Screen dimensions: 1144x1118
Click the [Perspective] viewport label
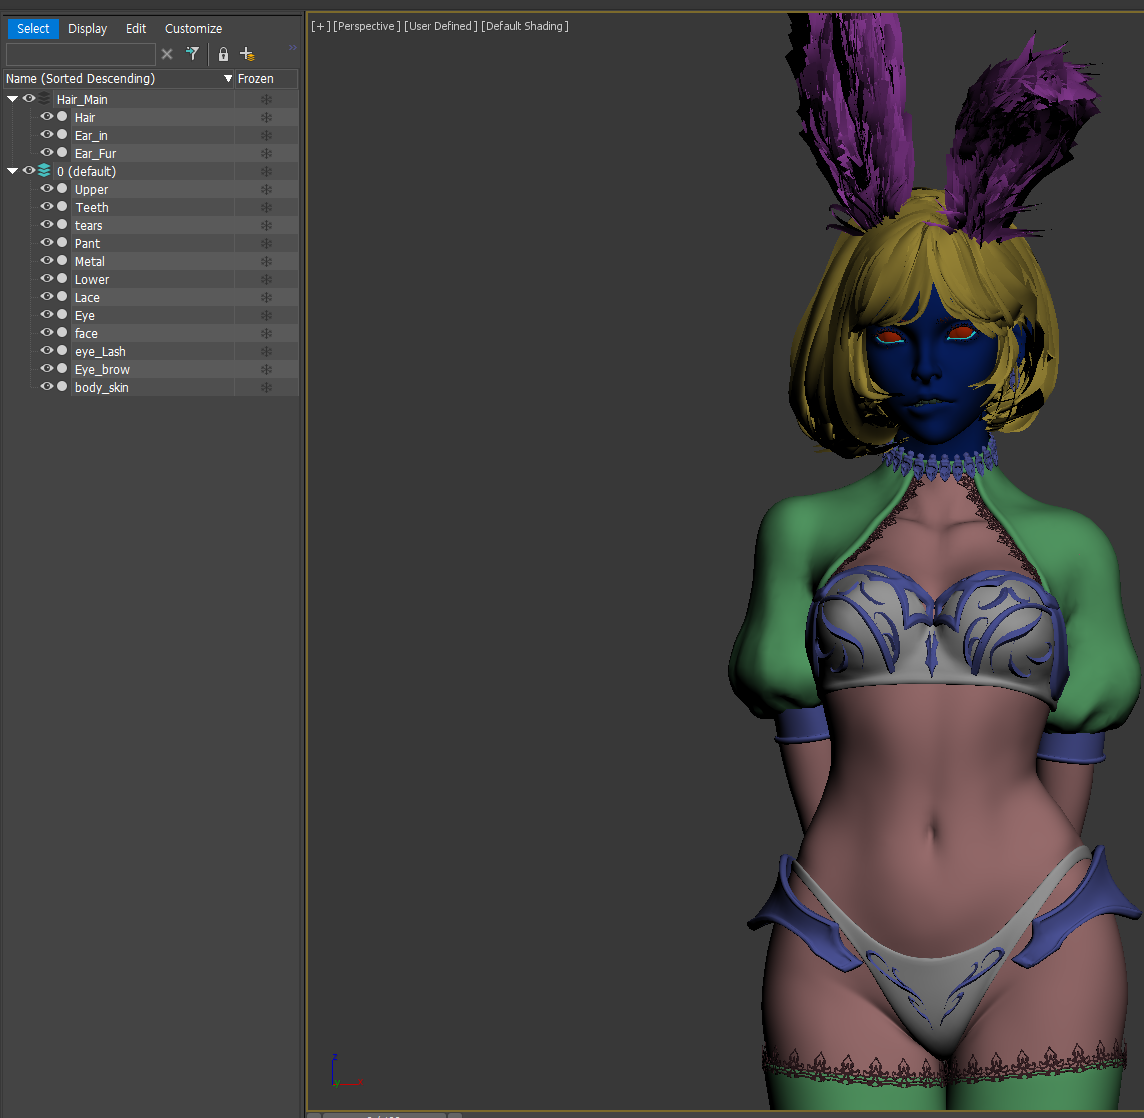pyautogui.click(x=367, y=26)
